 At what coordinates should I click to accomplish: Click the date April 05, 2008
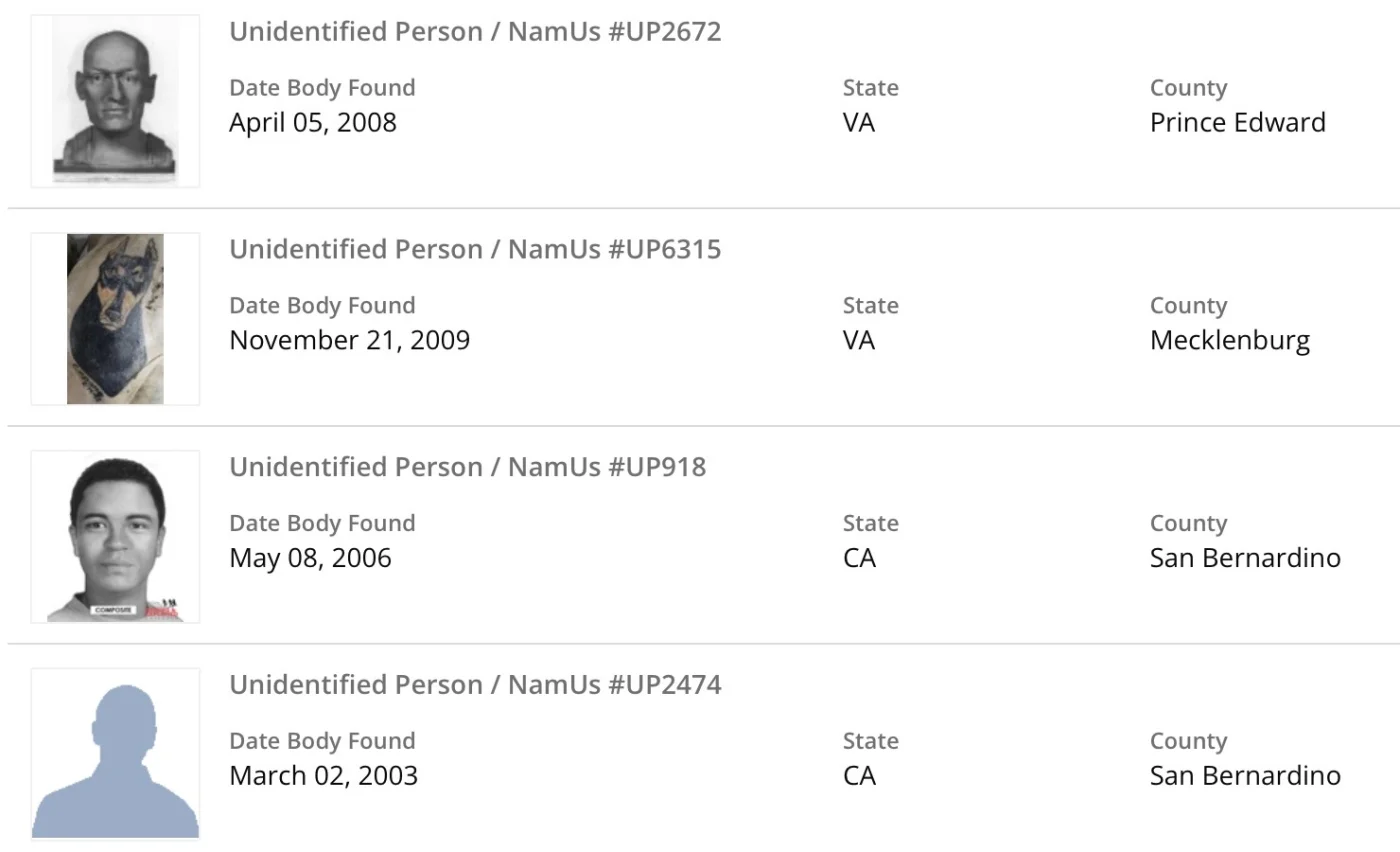[x=313, y=123]
